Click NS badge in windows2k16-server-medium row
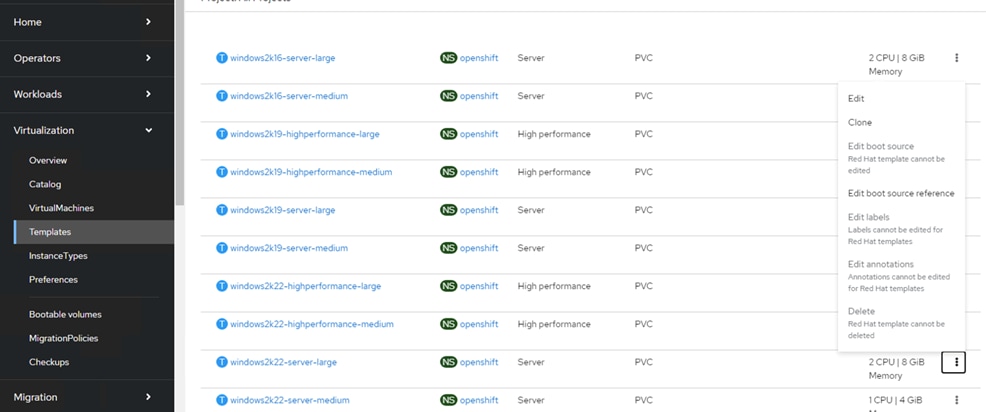Viewport: 986px width, 412px height. [x=449, y=96]
